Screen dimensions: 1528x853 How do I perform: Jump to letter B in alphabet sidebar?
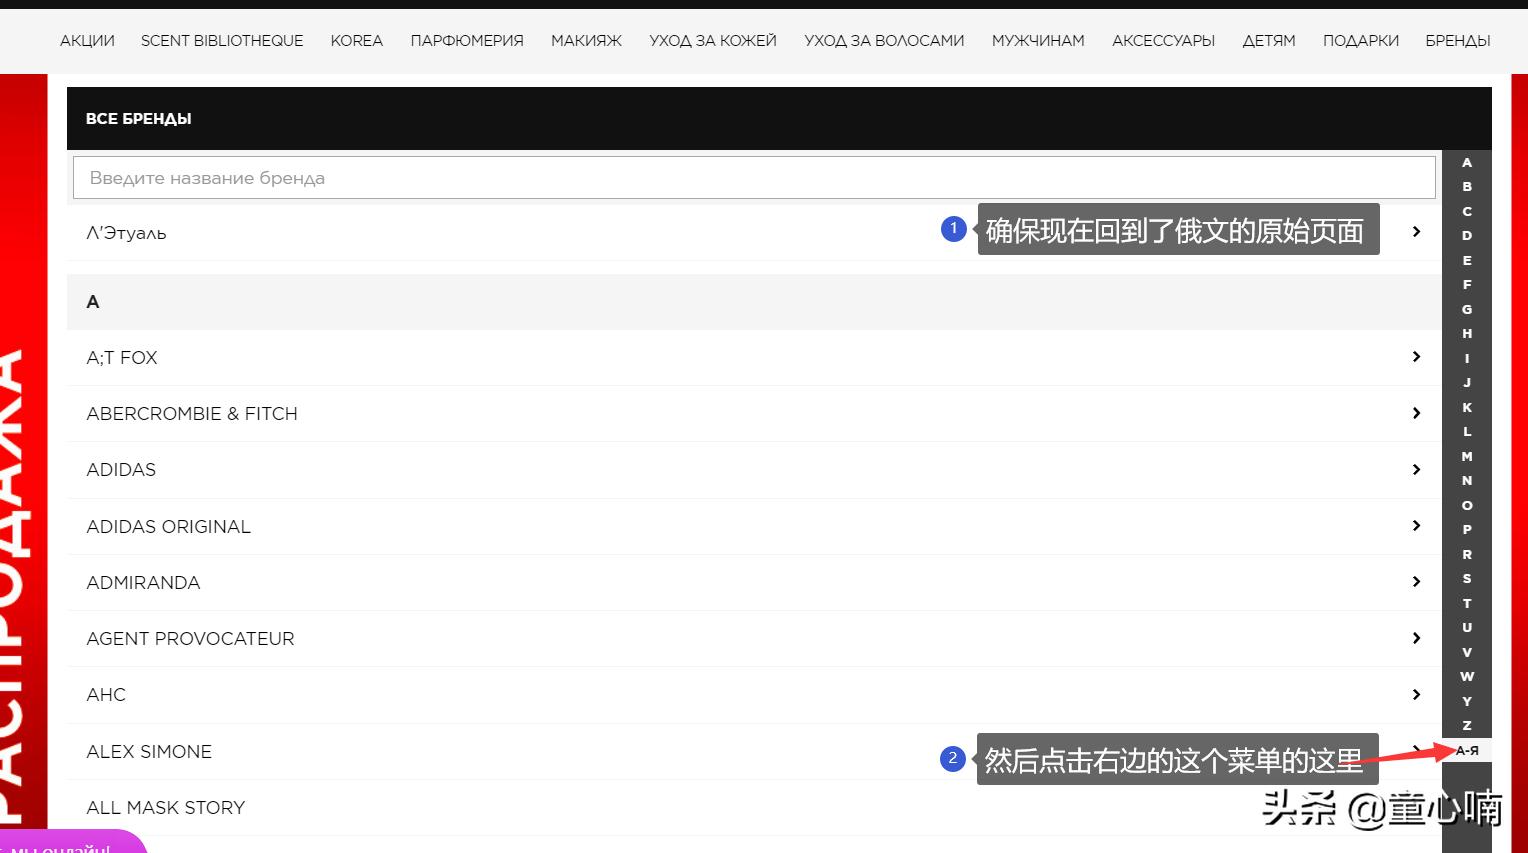click(x=1466, y=186)
